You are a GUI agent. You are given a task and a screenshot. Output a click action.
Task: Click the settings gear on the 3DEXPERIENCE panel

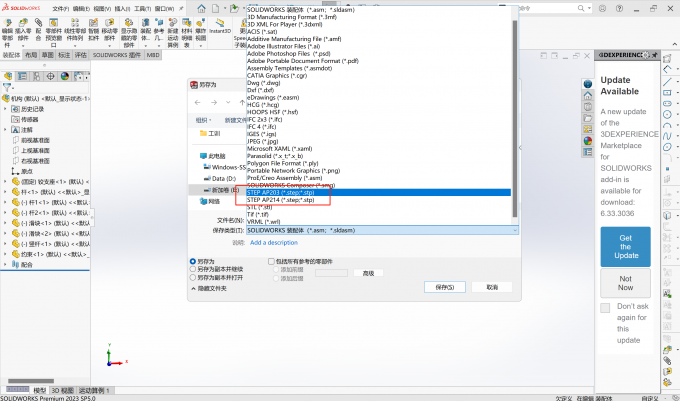[647, 55]
